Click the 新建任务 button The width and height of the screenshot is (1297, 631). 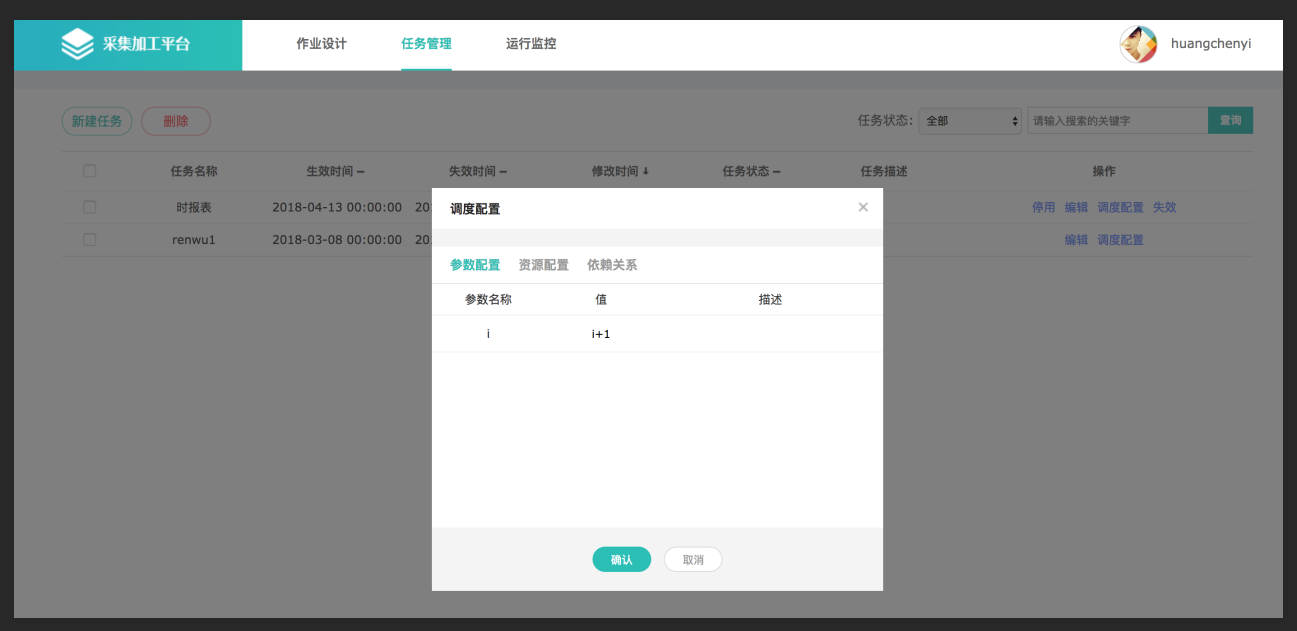97,121
